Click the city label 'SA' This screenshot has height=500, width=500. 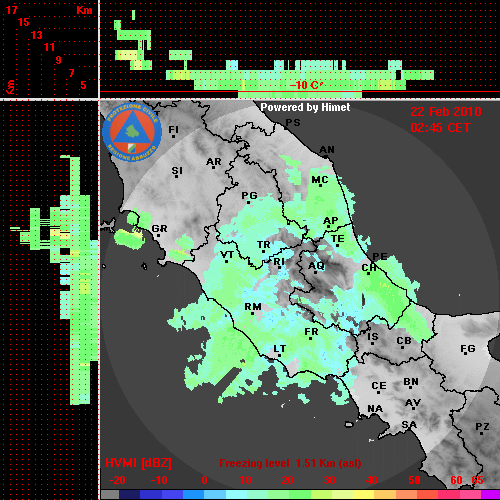409,425
